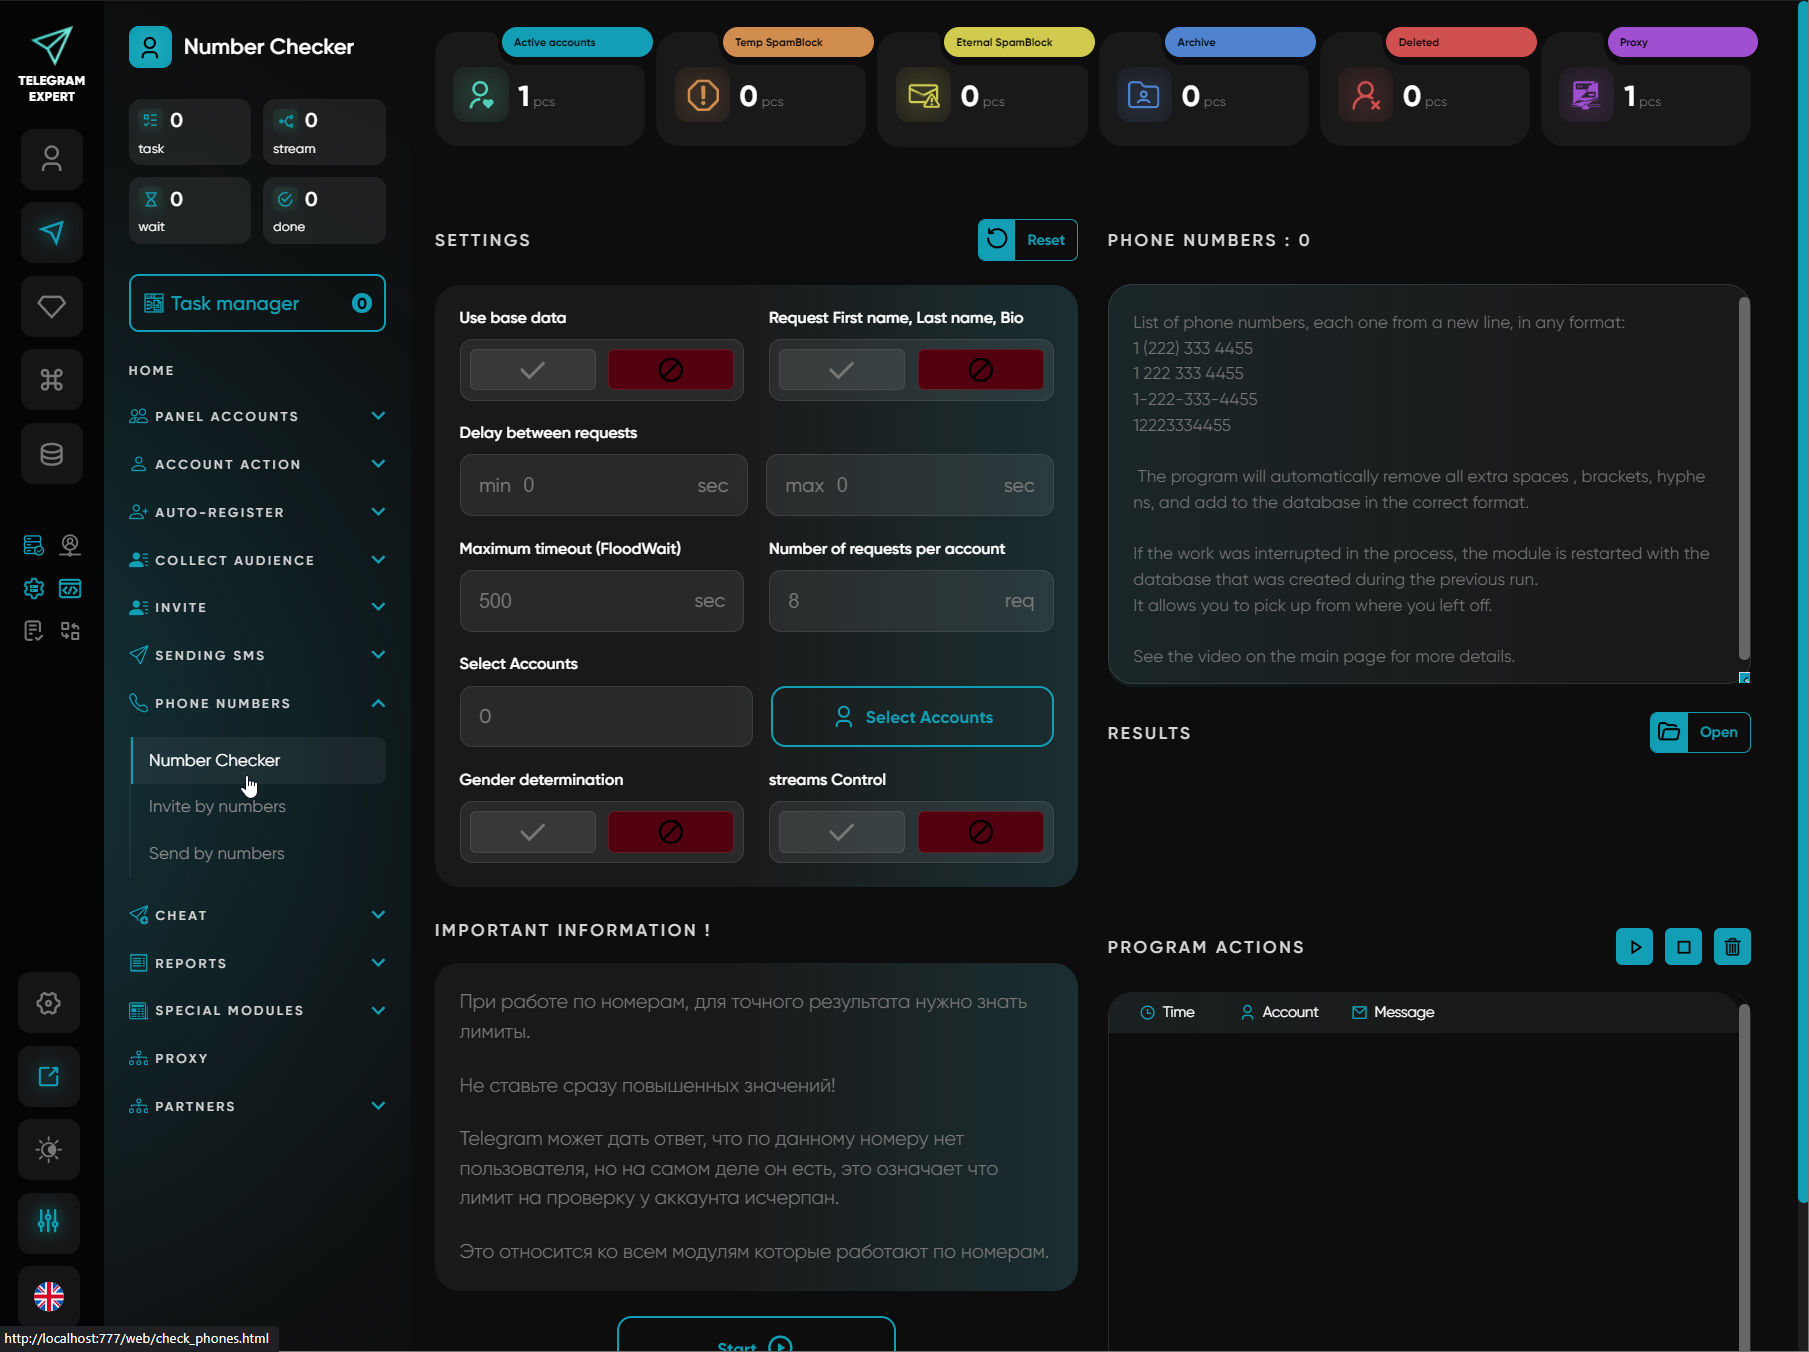Open the database icon in left sidebar
The image size is (1809, 1352).
pos(51,454)
